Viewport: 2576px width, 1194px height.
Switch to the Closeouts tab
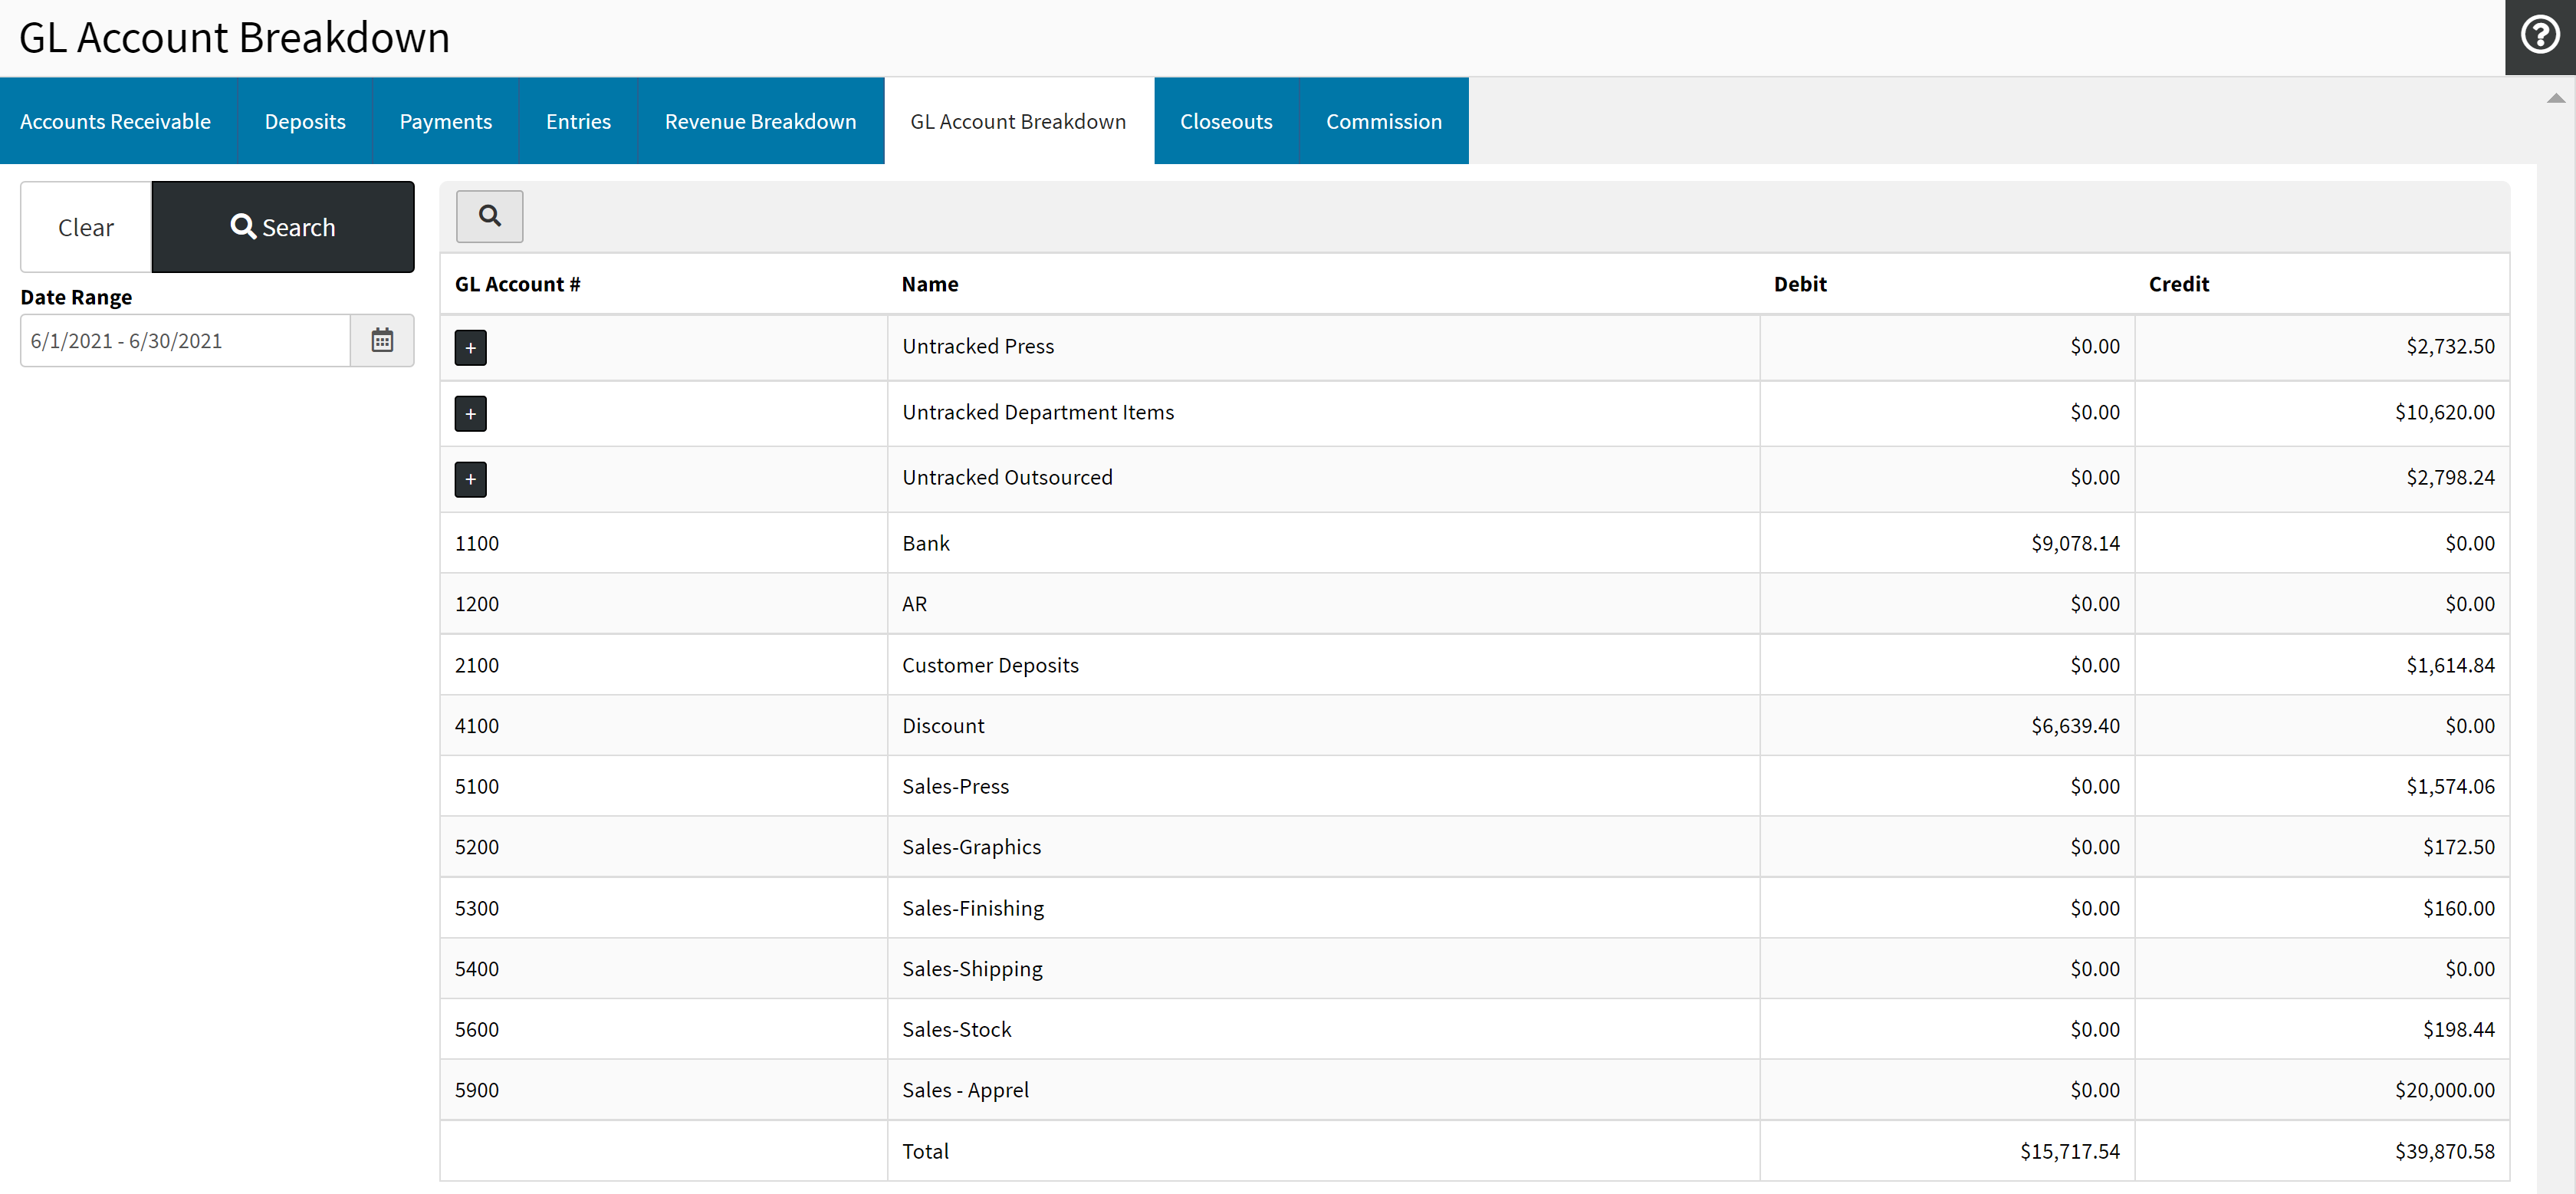[1225, 121]
